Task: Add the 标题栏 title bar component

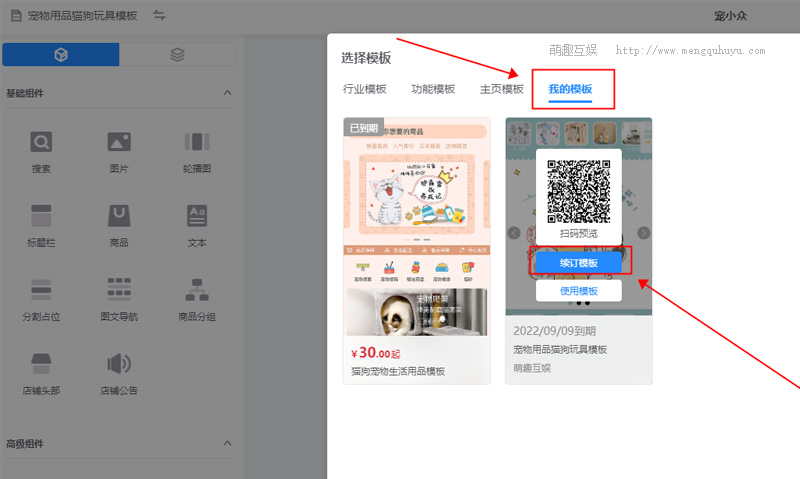Action: [x=41, y=225]
